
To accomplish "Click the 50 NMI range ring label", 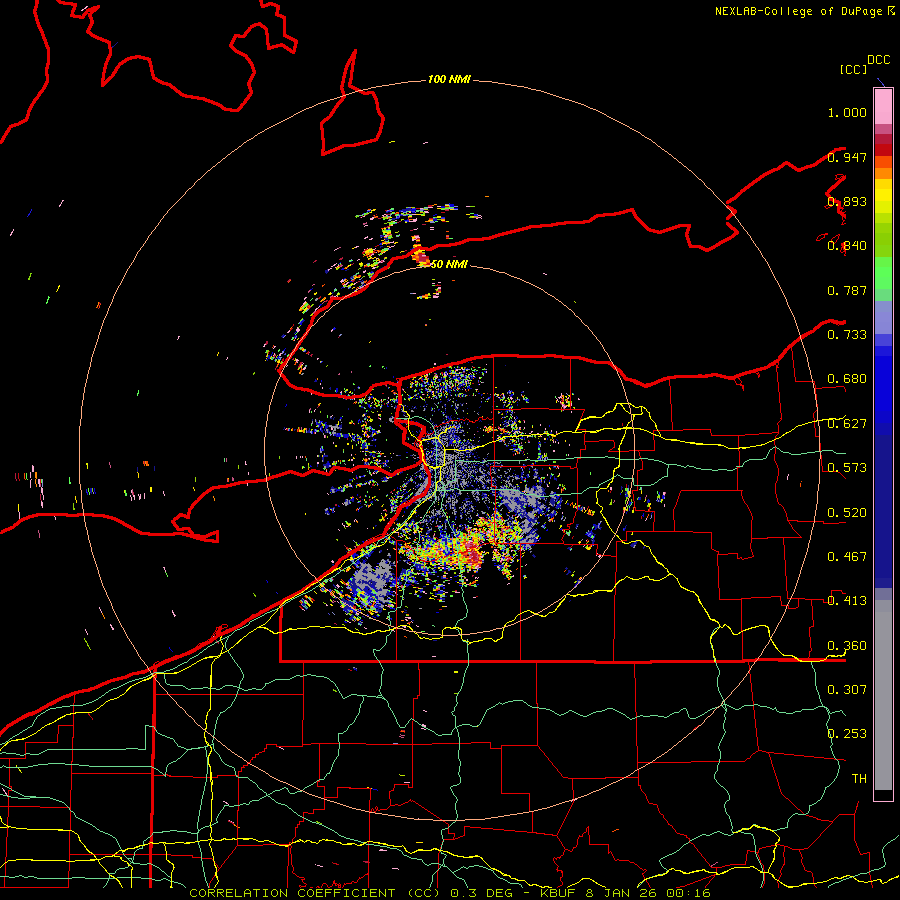I will click(x=449, y=264).
